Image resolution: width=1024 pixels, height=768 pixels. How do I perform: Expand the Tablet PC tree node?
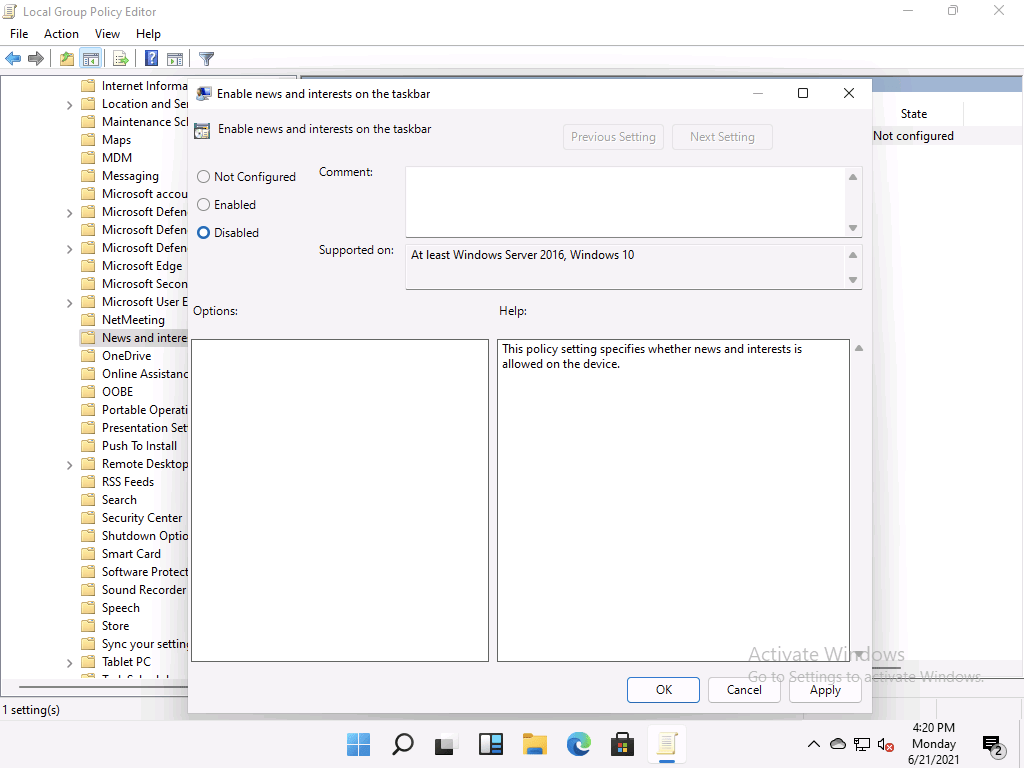pos(69,662)
